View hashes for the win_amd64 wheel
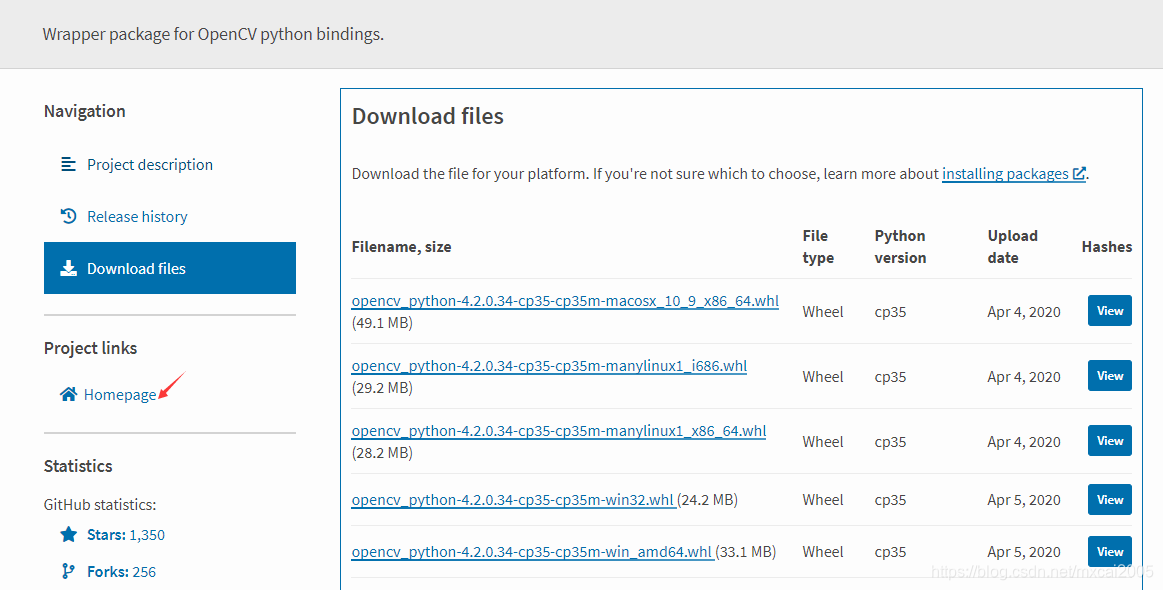The image size is (1163, 590). [1110, 551]
